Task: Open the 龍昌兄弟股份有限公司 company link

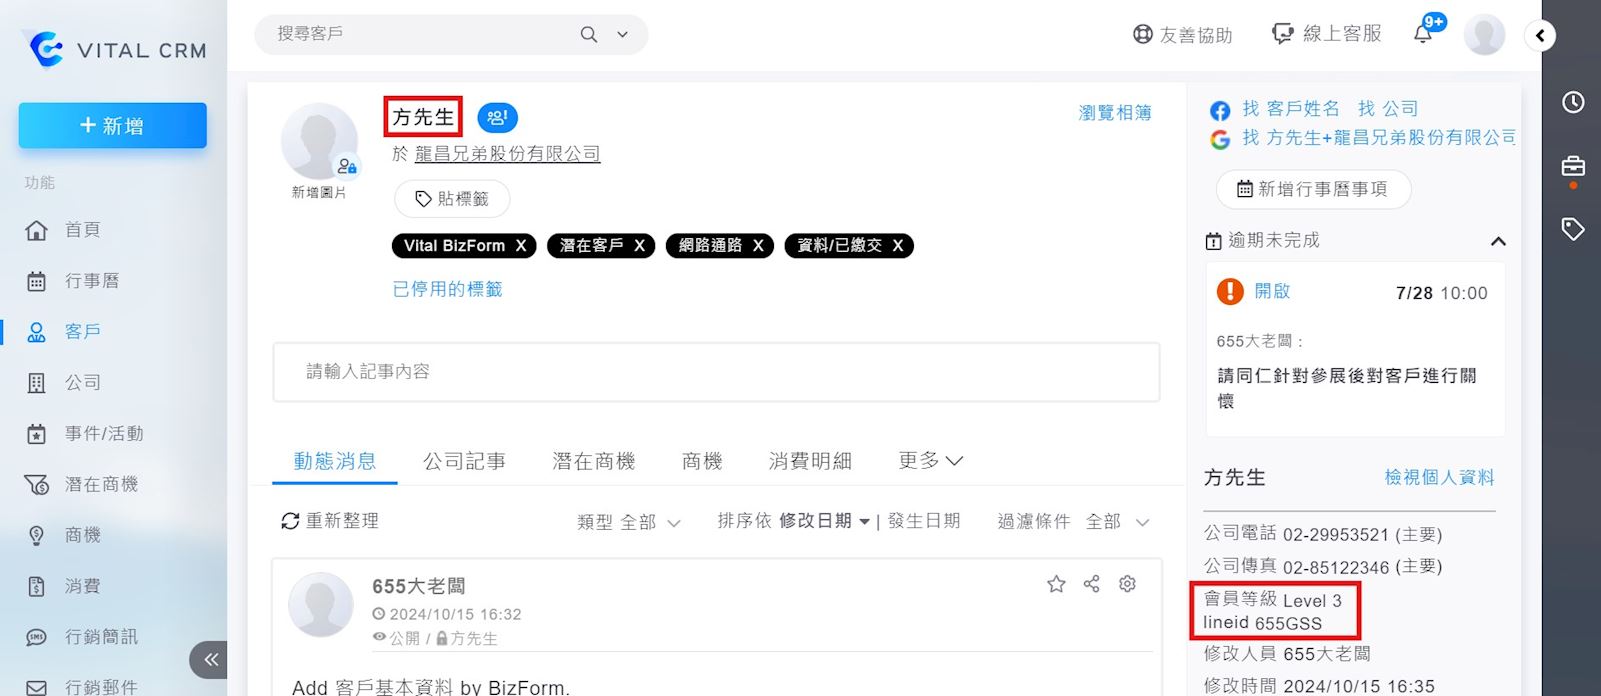Action: point(507,154)
